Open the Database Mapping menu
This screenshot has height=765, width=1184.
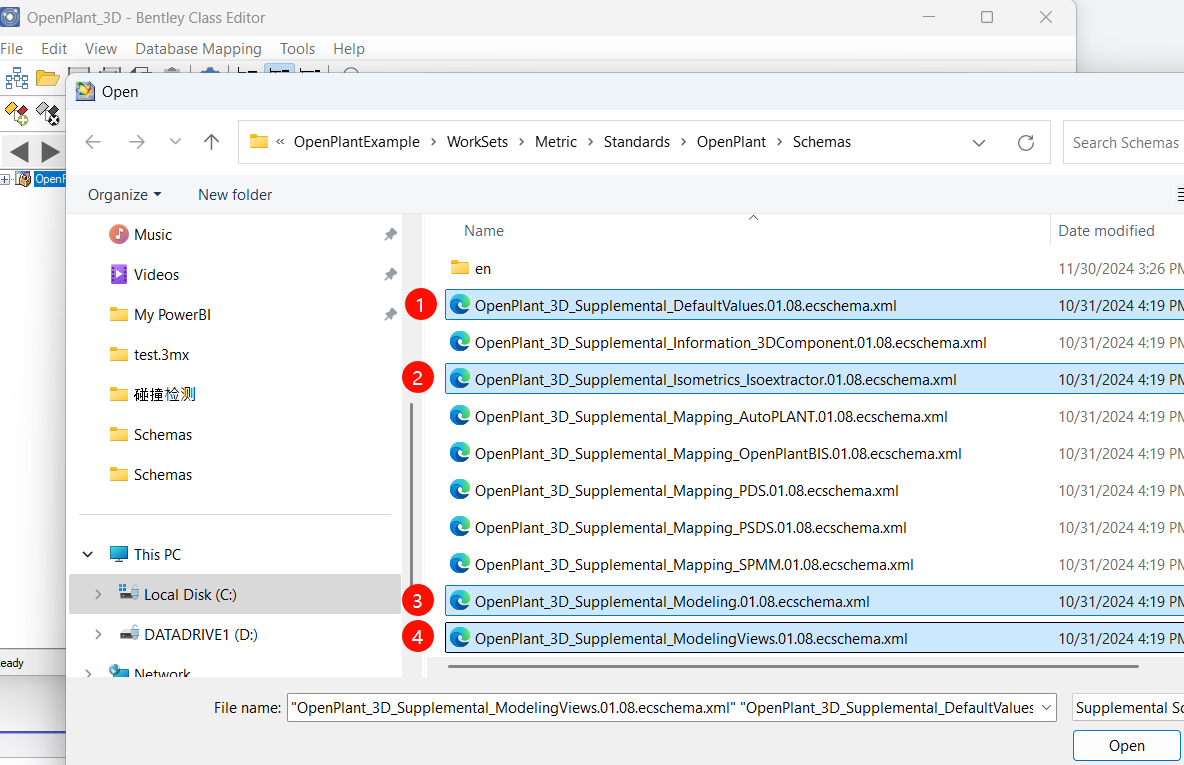[199, 48]
